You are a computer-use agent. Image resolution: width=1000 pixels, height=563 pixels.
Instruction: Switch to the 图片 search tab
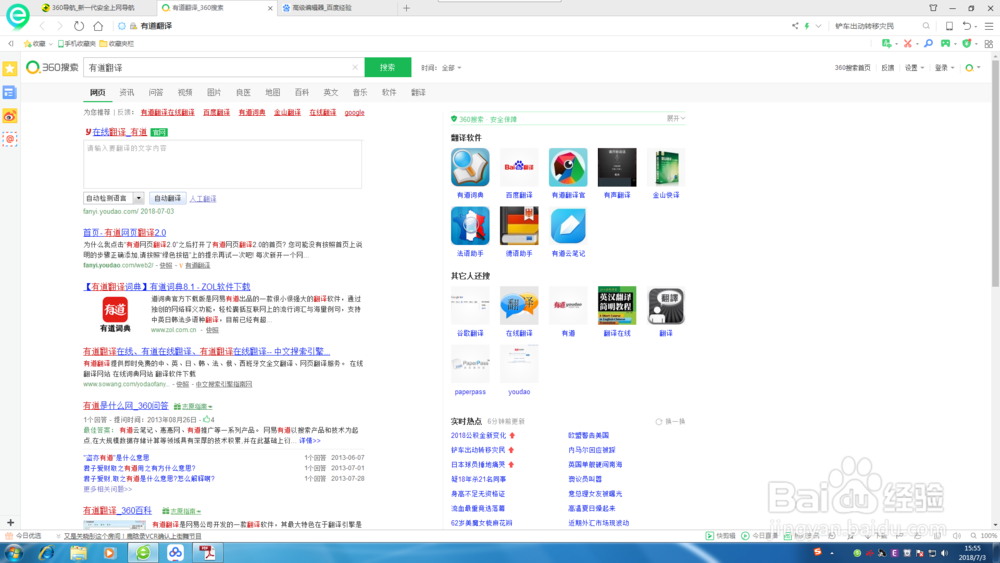[x=214, y=92]
